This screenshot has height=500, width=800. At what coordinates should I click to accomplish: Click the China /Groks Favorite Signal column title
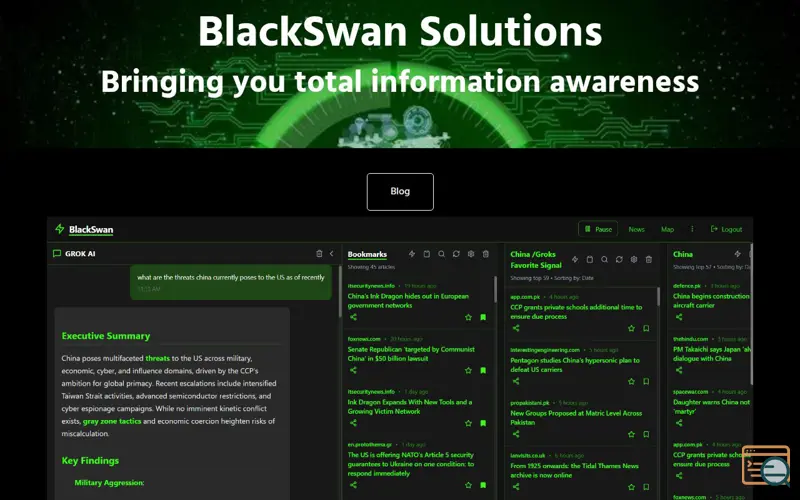coord(536,259)
